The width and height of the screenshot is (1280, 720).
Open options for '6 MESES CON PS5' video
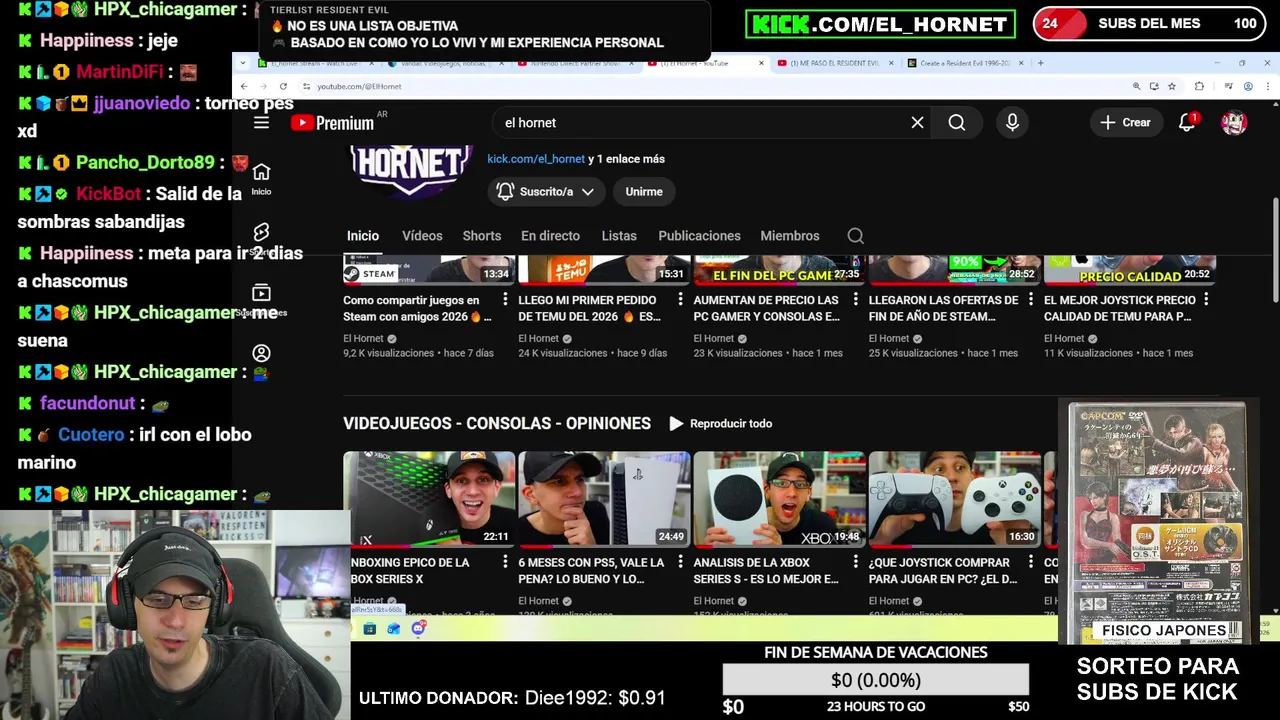[680, 563]
